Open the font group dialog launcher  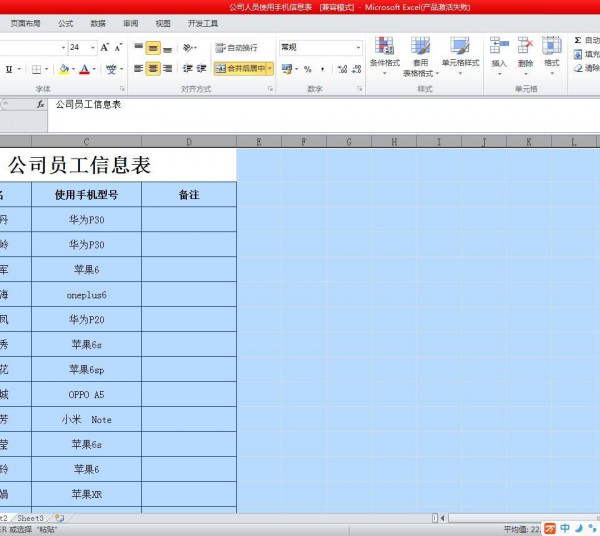pyautogui.click(x=122, y=89)
